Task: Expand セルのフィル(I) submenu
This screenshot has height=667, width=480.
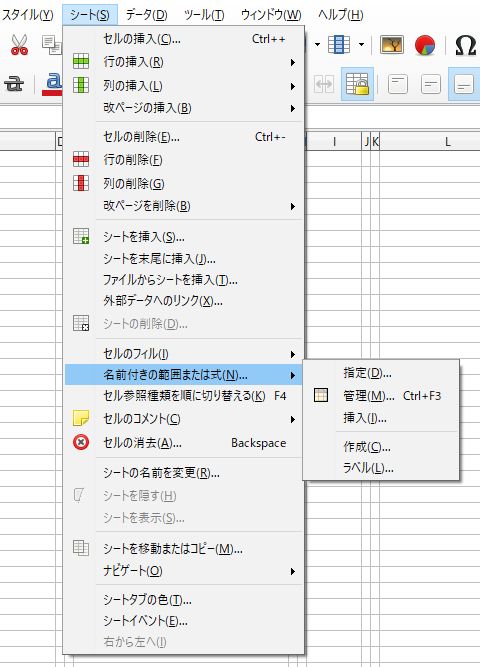Action: point(183,354)
